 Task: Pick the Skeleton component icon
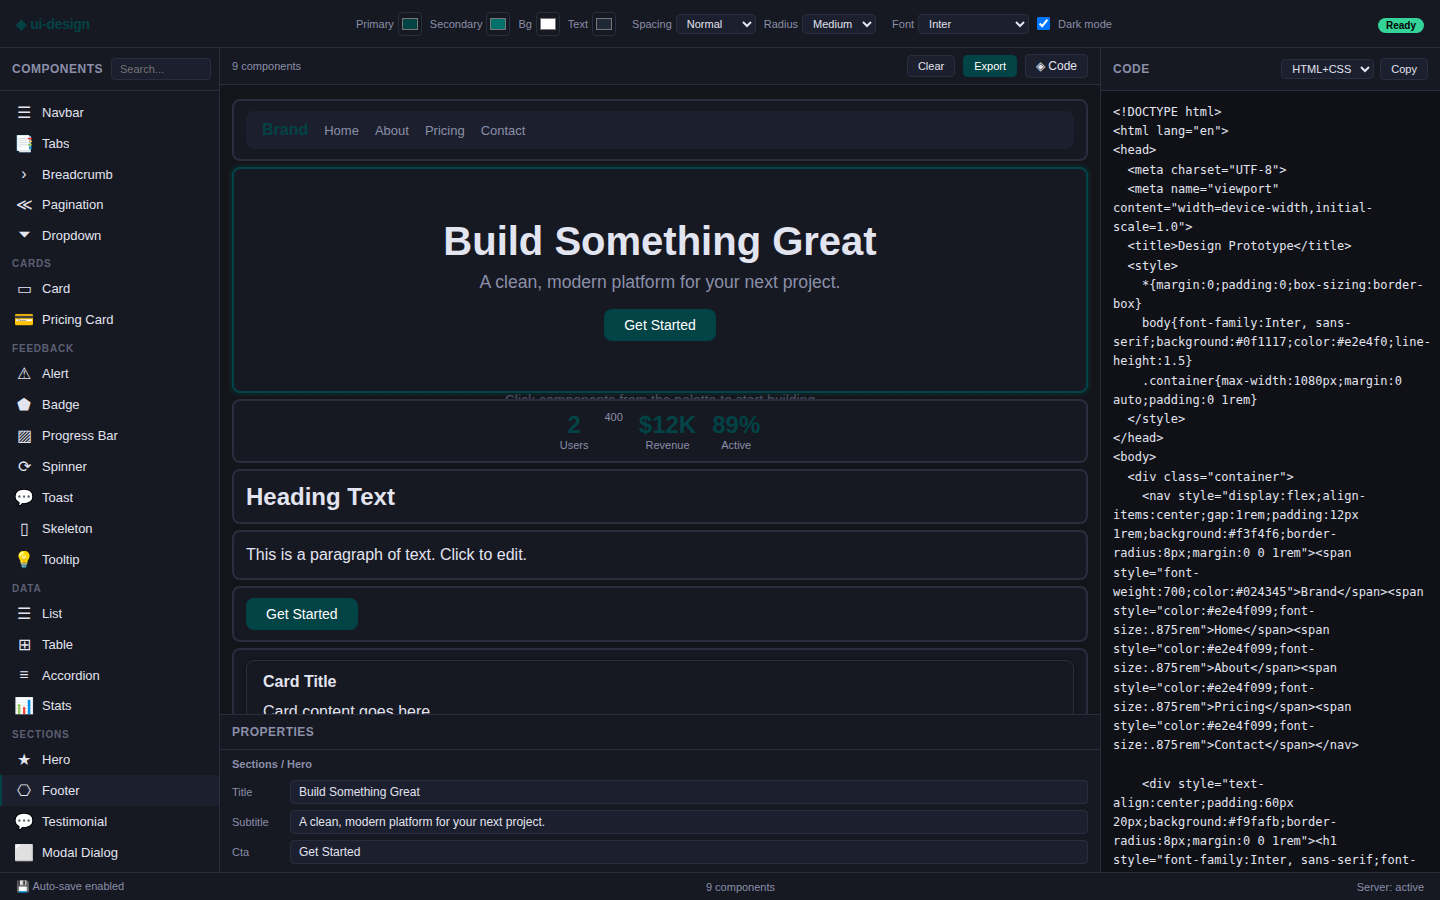24,529
